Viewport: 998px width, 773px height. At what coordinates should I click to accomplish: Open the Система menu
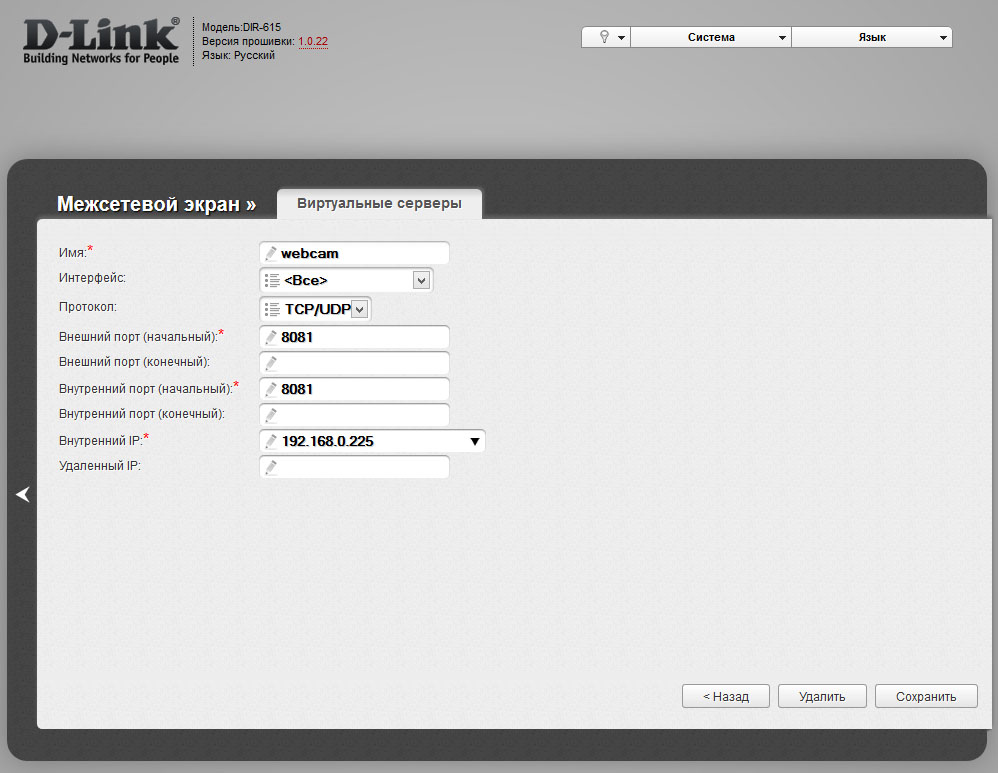point(711,37)
